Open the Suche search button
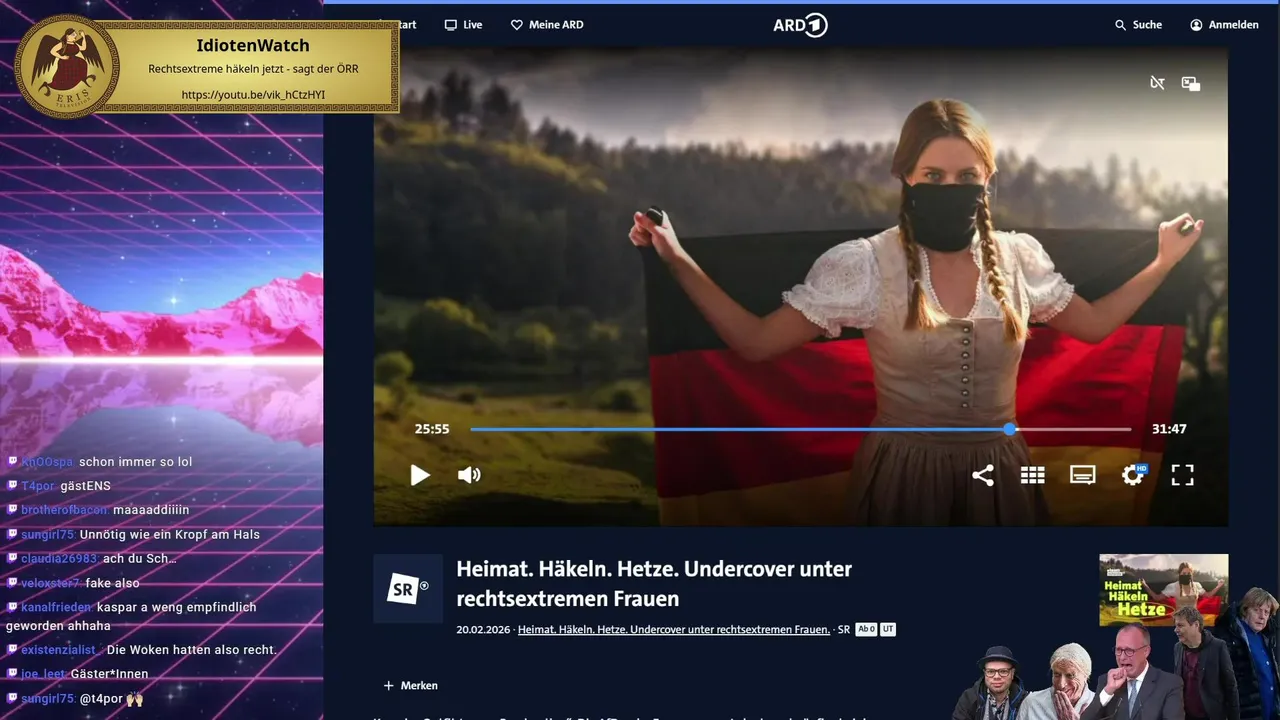This screenshot has width=1280, height=720. pos(1138,25)
